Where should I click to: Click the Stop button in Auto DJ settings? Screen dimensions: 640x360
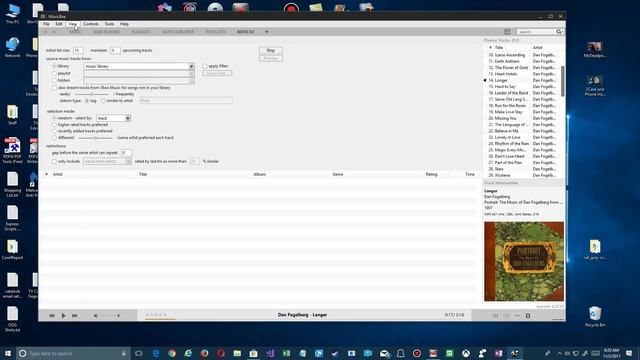click(x=271, y=50)
